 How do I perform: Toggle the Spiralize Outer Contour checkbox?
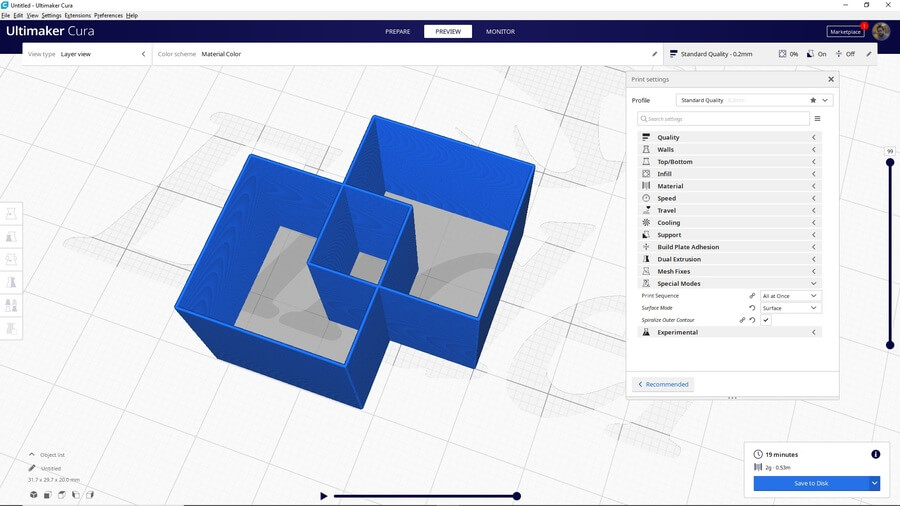point(766,320)
